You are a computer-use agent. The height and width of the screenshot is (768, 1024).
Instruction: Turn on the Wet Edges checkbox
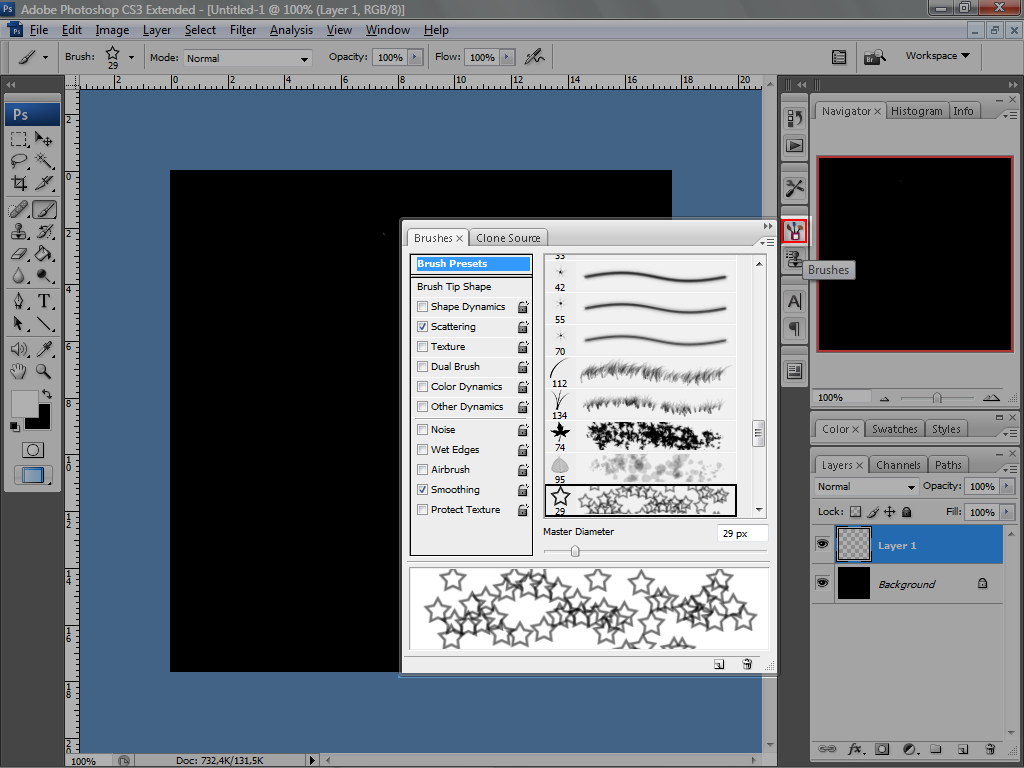coord(422,450)
